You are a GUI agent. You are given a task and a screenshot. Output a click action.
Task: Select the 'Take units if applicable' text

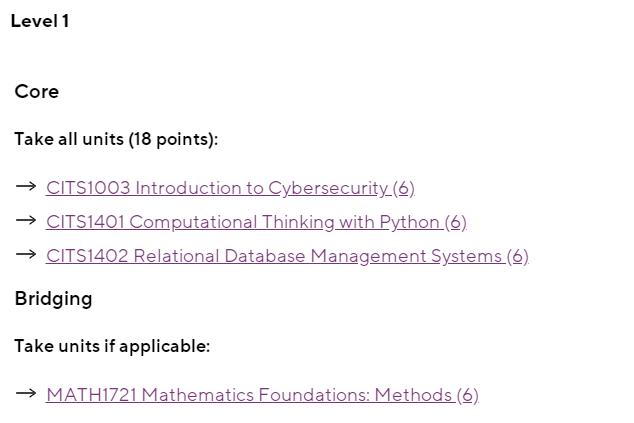[x=112, y=346]
